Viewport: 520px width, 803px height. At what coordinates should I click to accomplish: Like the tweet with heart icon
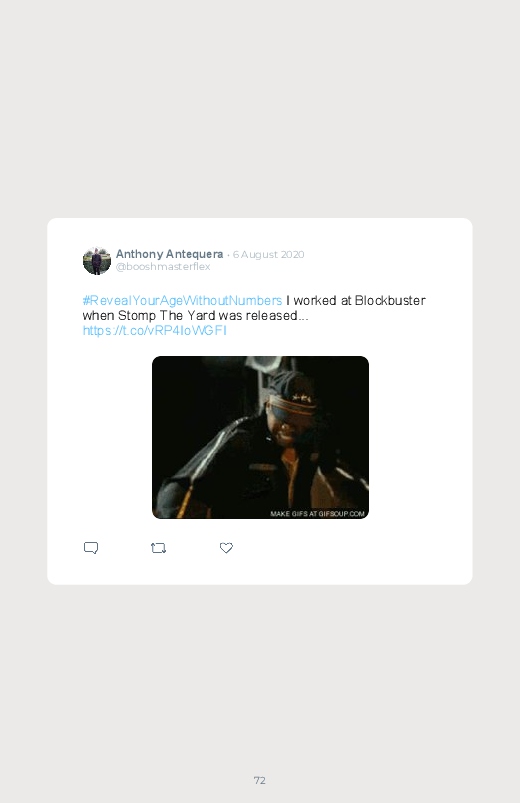(226, 548)
